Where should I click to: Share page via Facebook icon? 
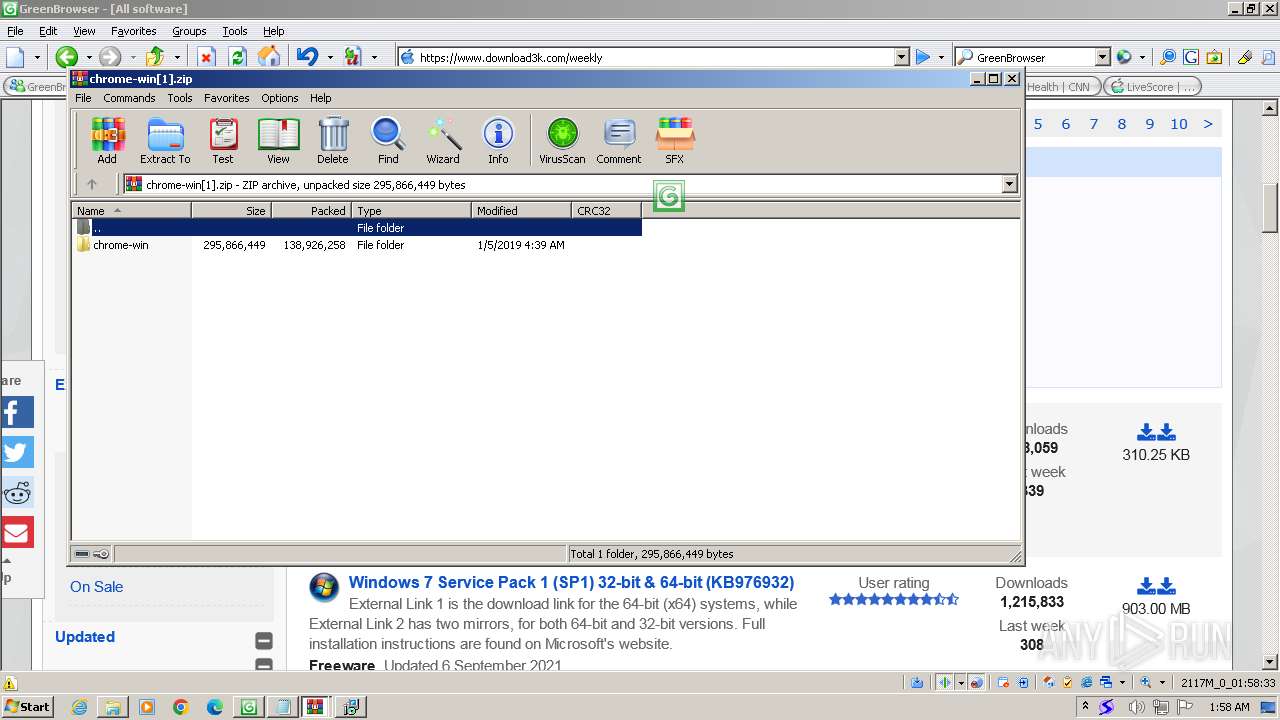pyautogui.click(x=17, y=412)
